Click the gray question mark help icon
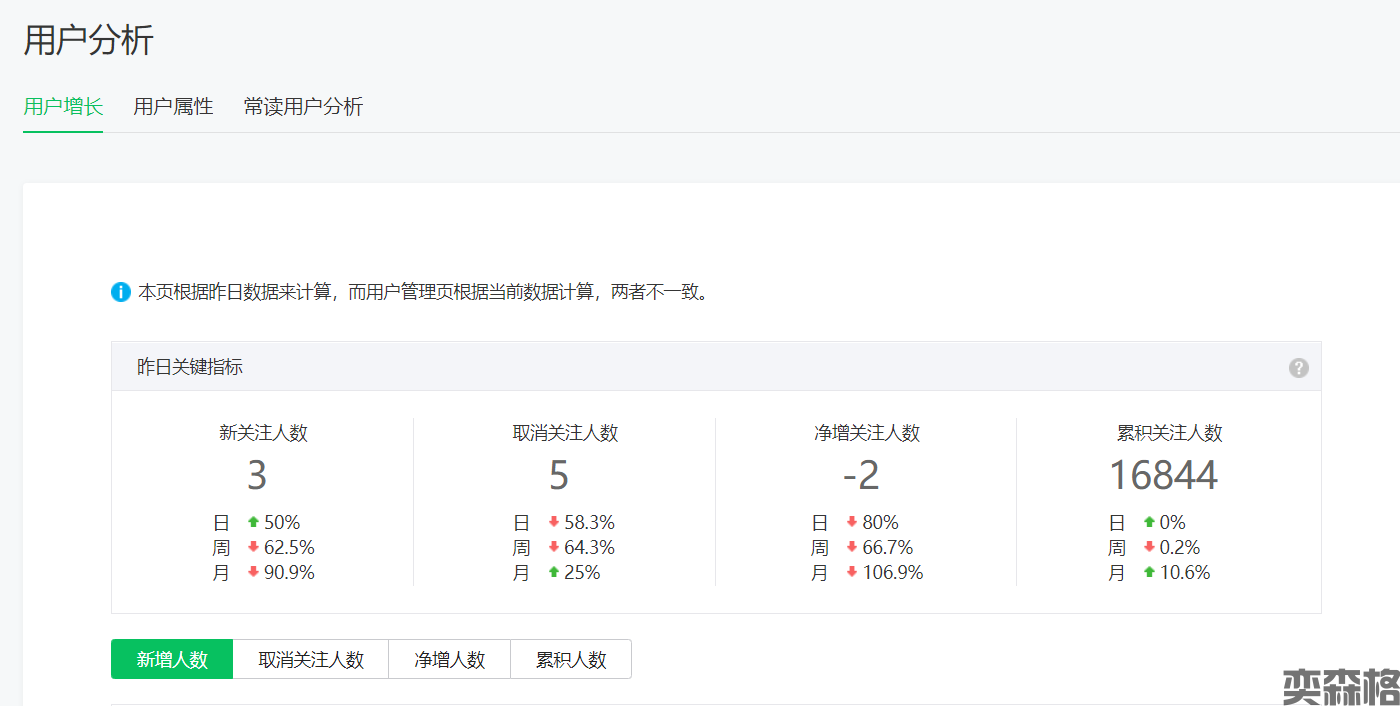 pyautogui.click(x=1298, y=368)
